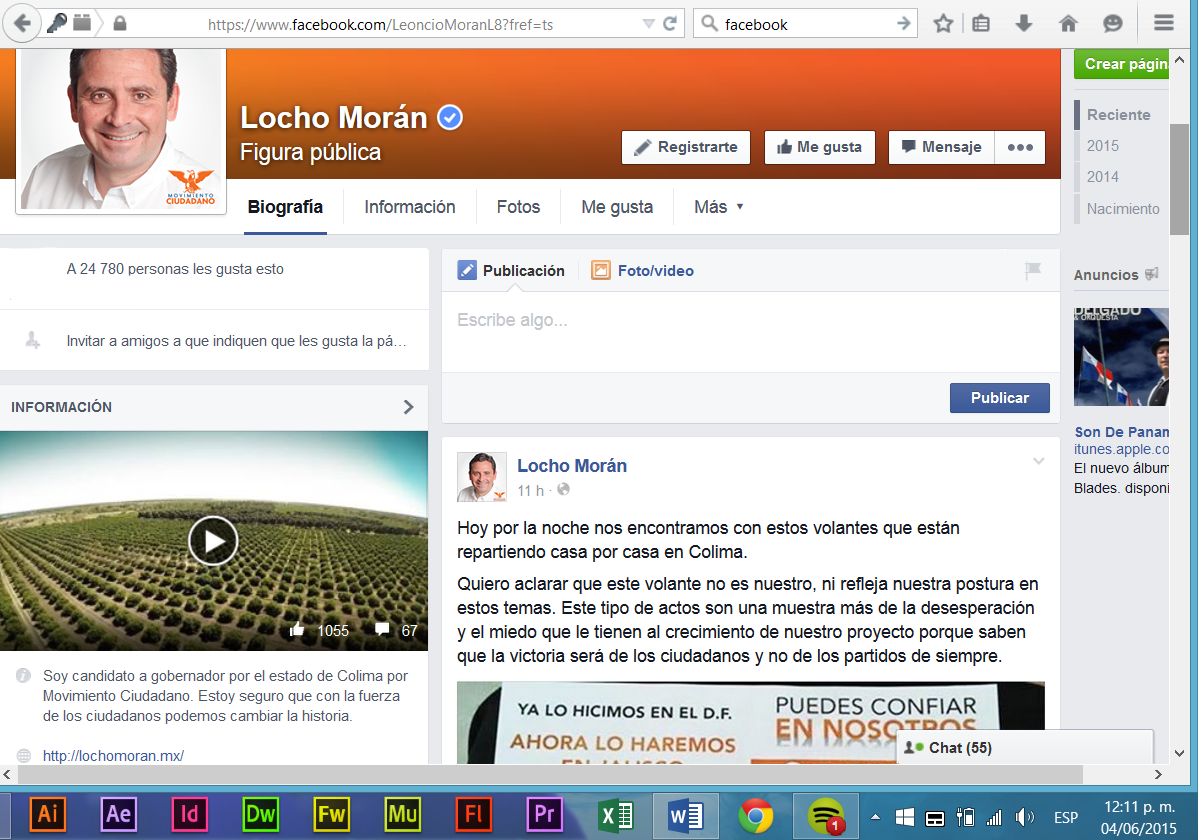Open Locho Morán post author link
This screenshot has height=840, width=1198.
(571, 465)
